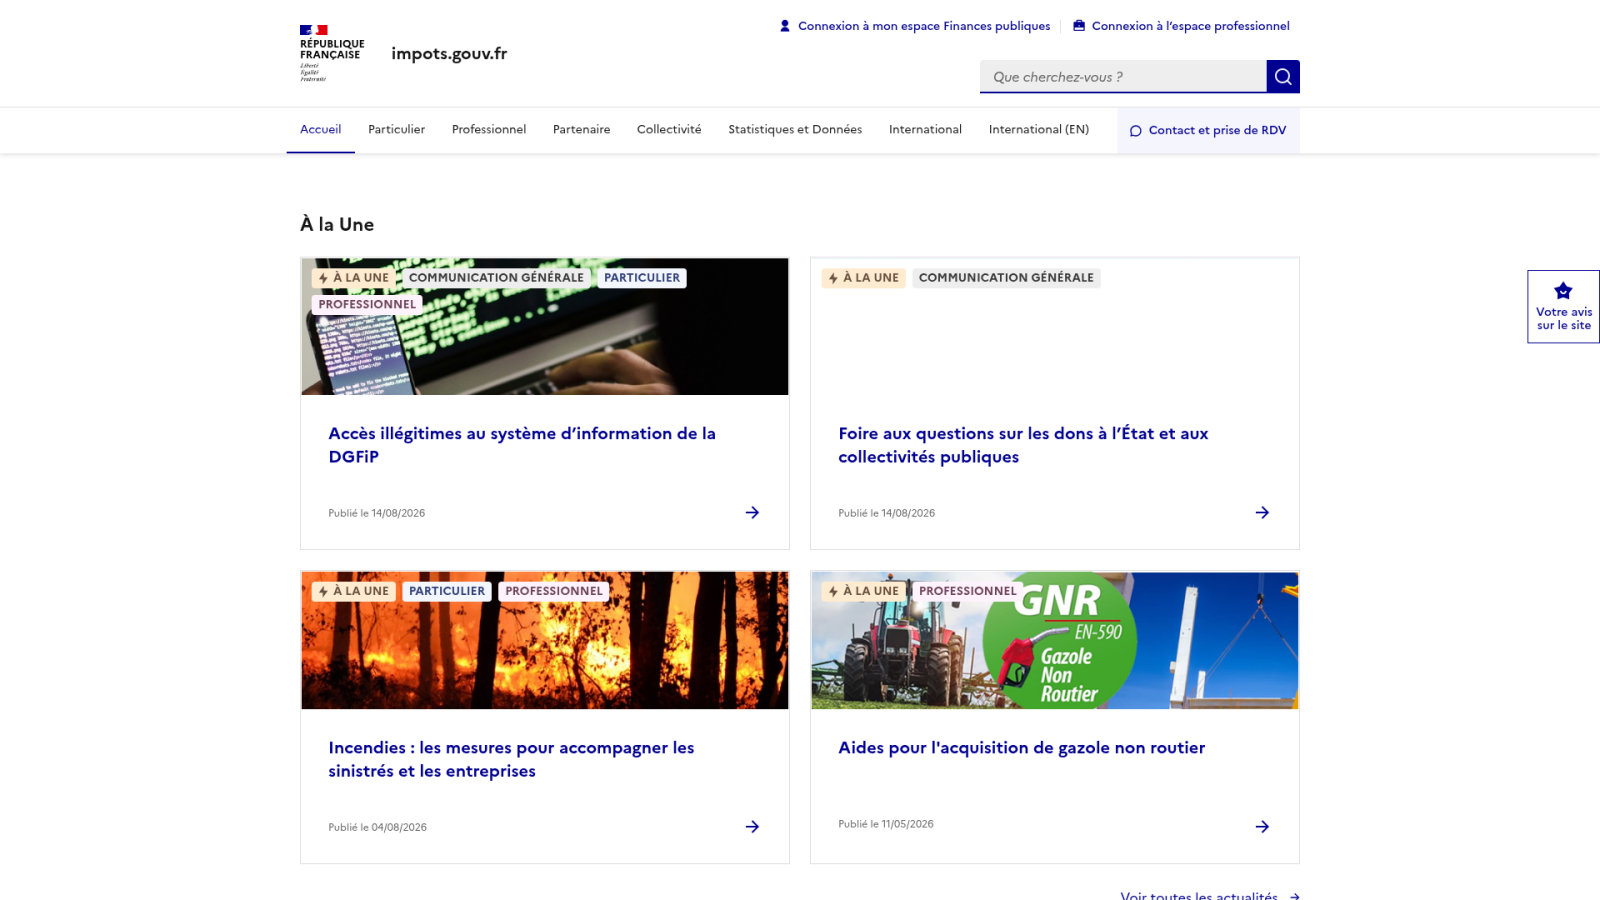Click À LA UNE tag on Accès illégitimes card
The width and height of the screenshot is (1600, 900).
pyautogui.click(x=353, y=278)
